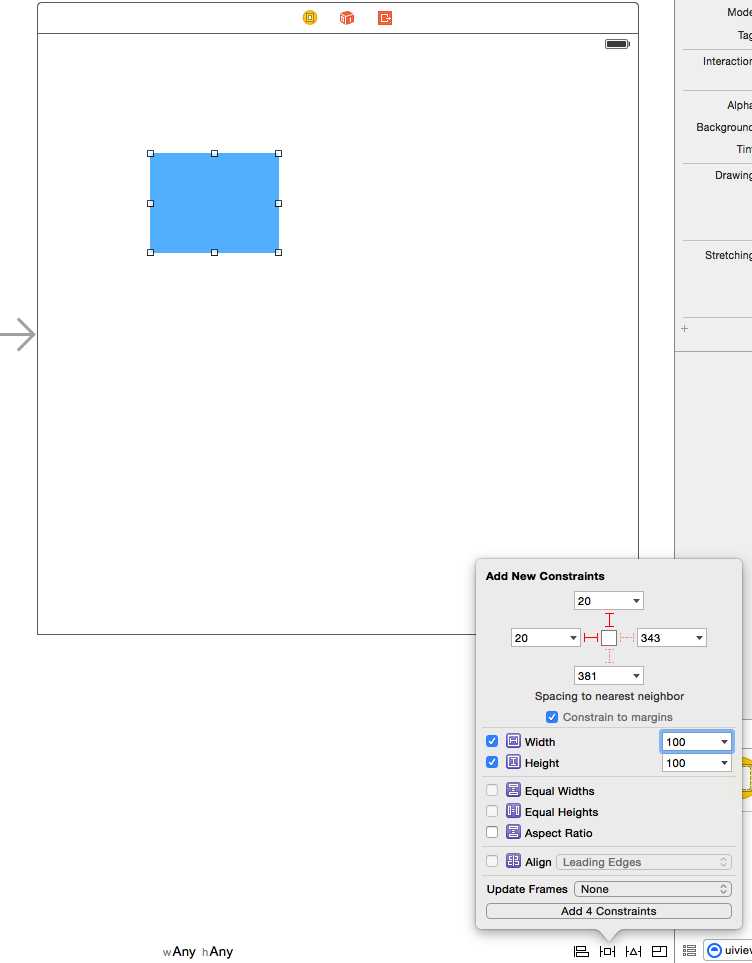Click the wAny hAny size class control
This screenshot has width=752, height=963.
pyautogui.click(x=198, y=951)
